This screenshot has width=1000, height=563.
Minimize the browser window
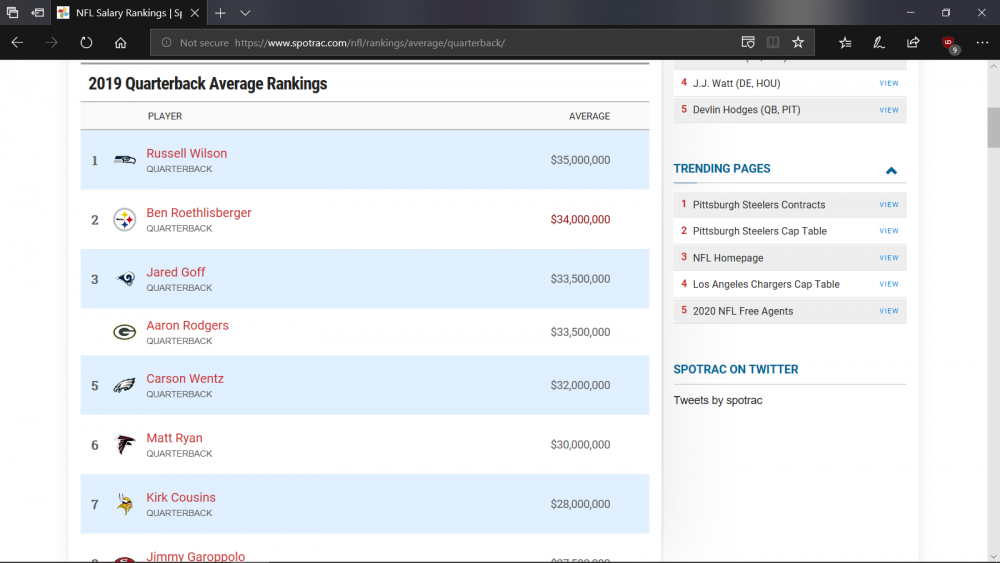911,13
